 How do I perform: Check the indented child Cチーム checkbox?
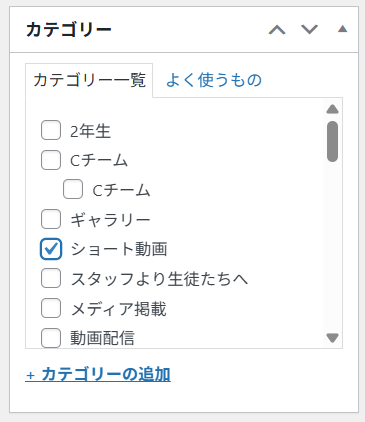[x=73, y=189]
